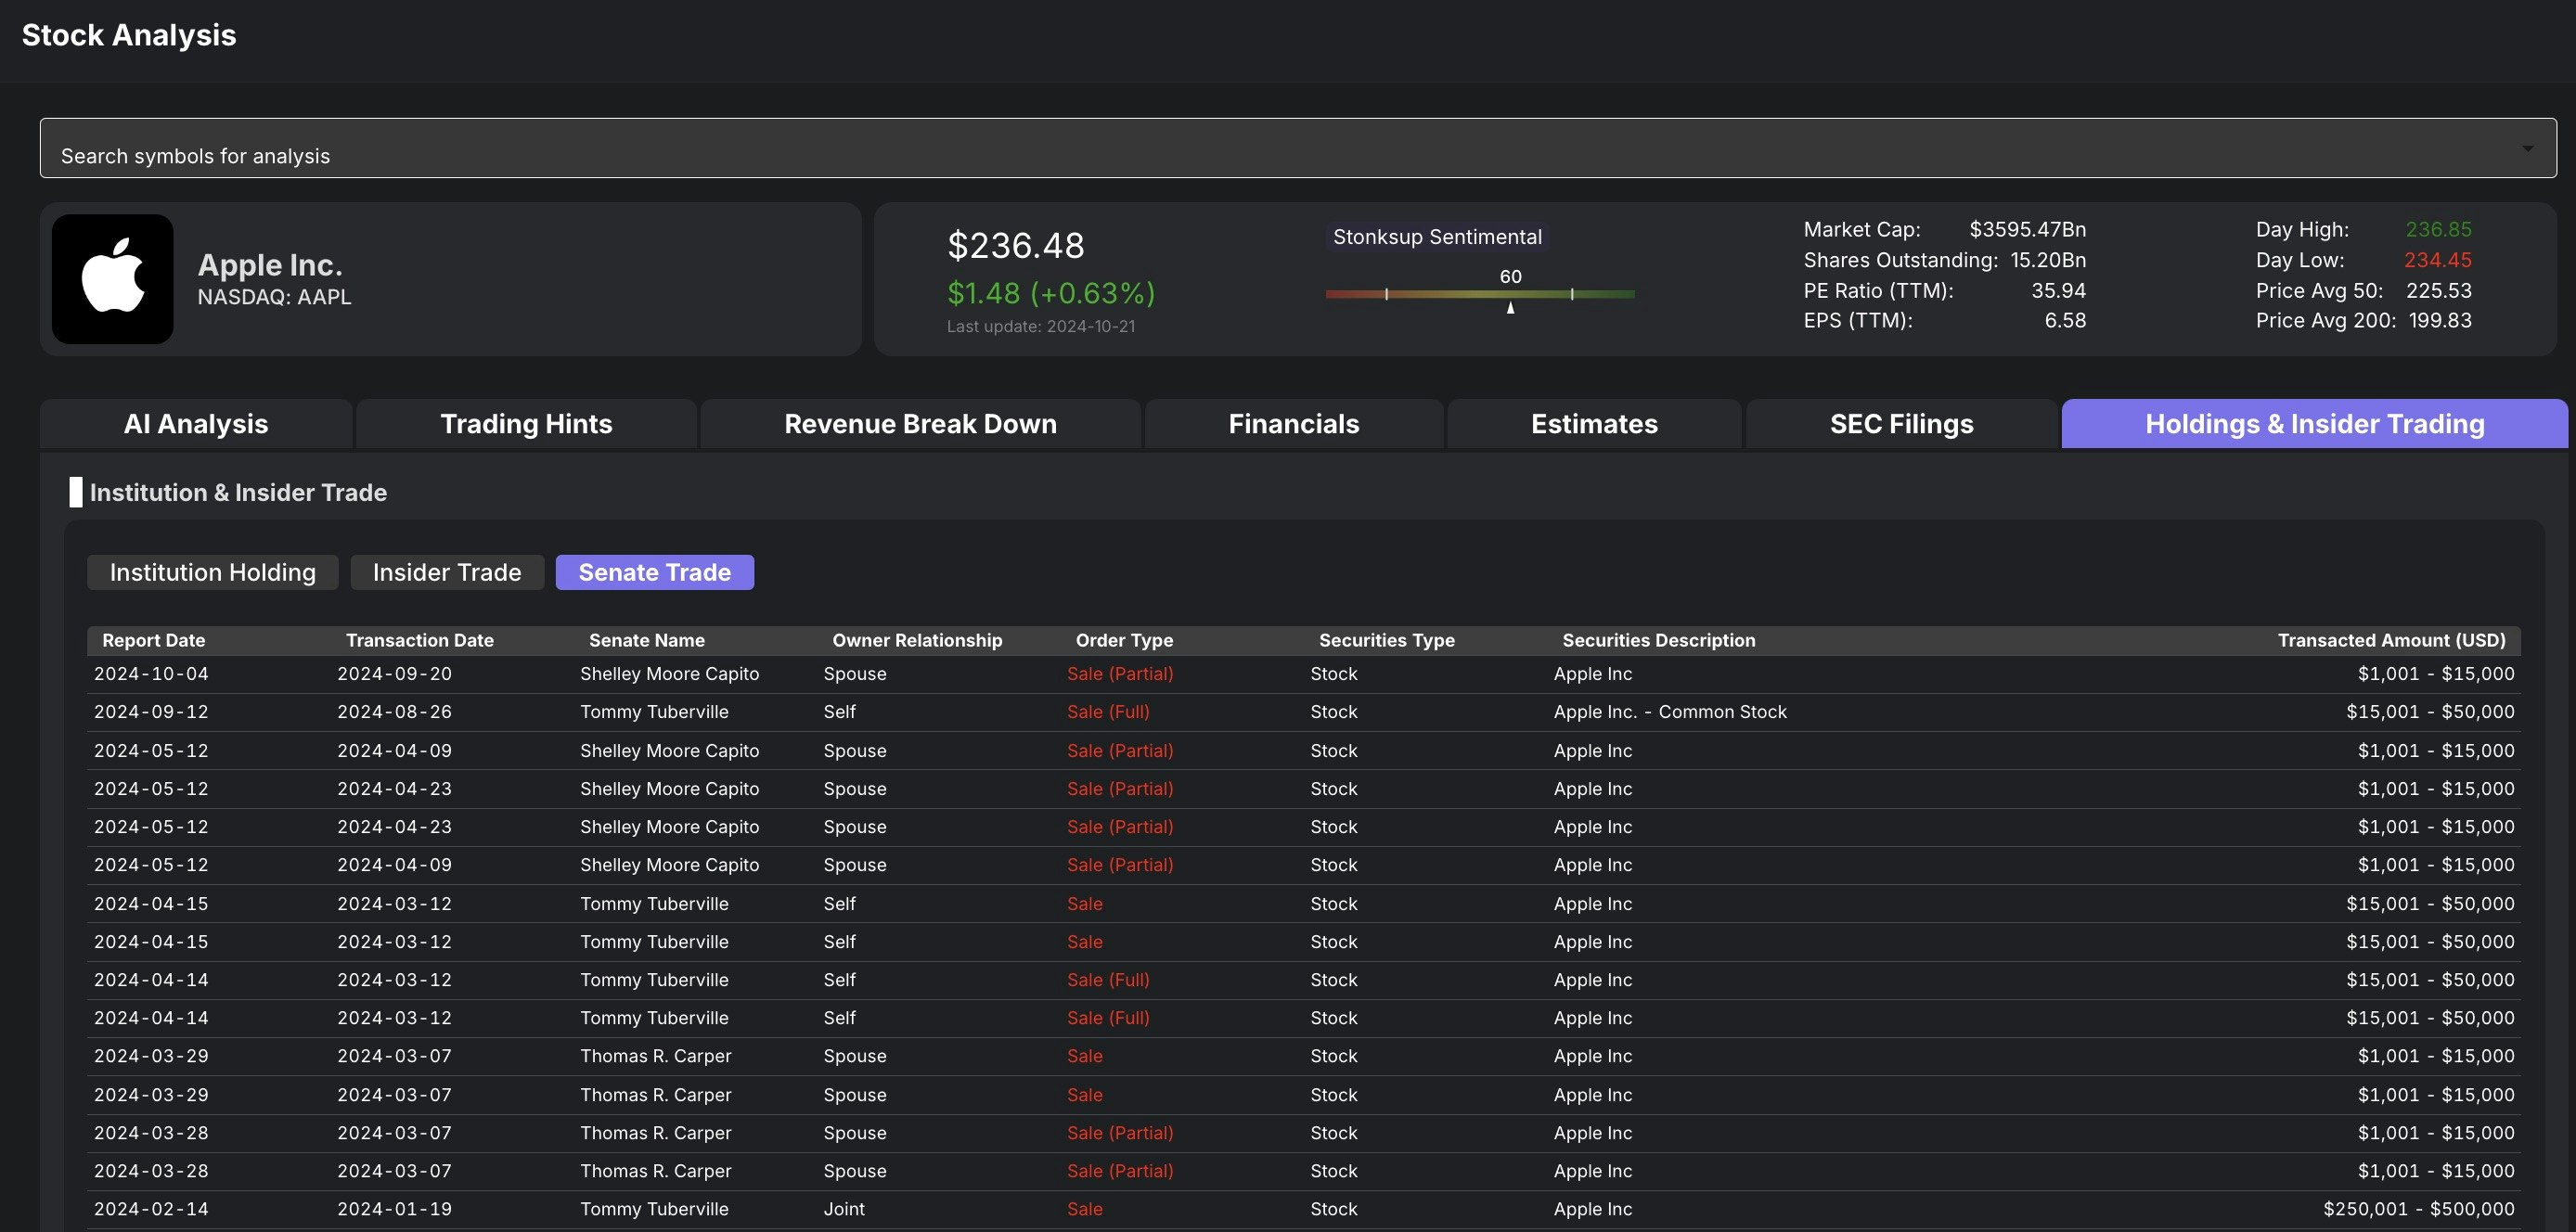Go to the Financials tab
The image size is (2576, 1232).
1293,424
